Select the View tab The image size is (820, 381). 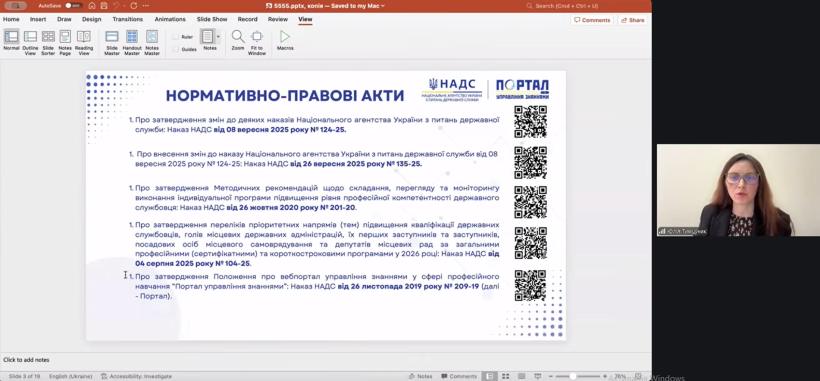pyautogui.click(x=305, y=19)
